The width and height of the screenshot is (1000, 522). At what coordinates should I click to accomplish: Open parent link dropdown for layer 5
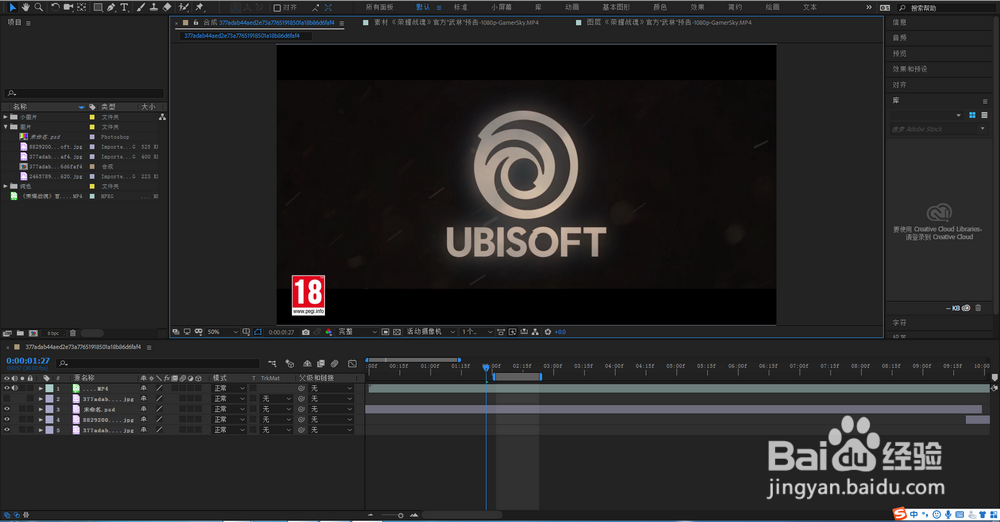point(331,429)
